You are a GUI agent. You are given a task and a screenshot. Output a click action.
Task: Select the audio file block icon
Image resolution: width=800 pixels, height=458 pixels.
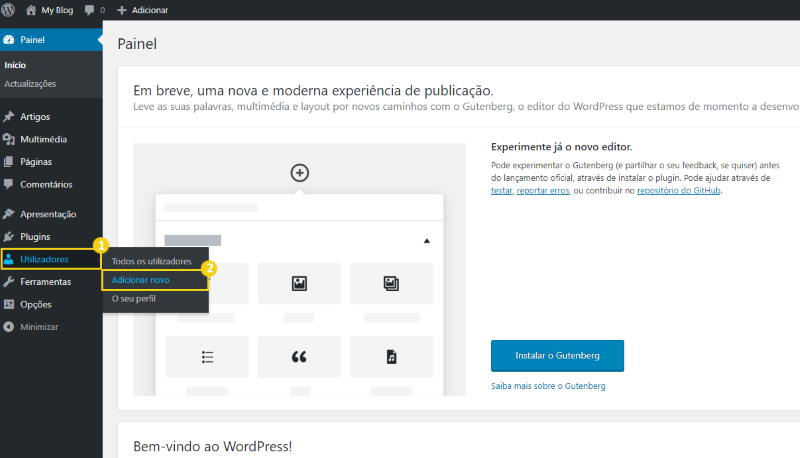(391, 357)
